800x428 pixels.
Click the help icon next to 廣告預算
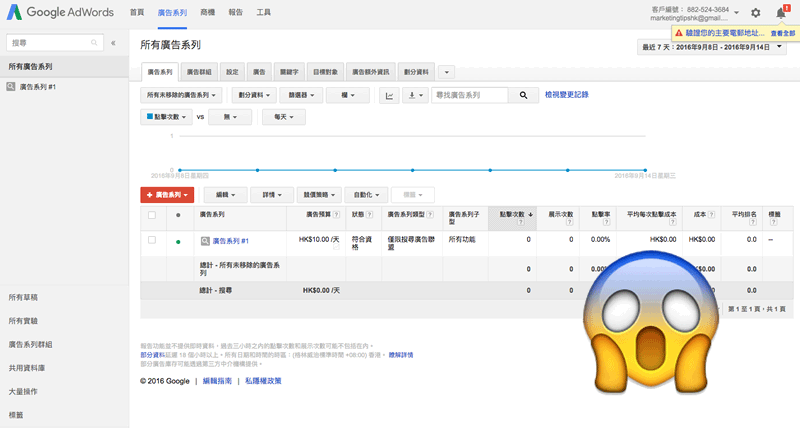[x=336, y=215]
